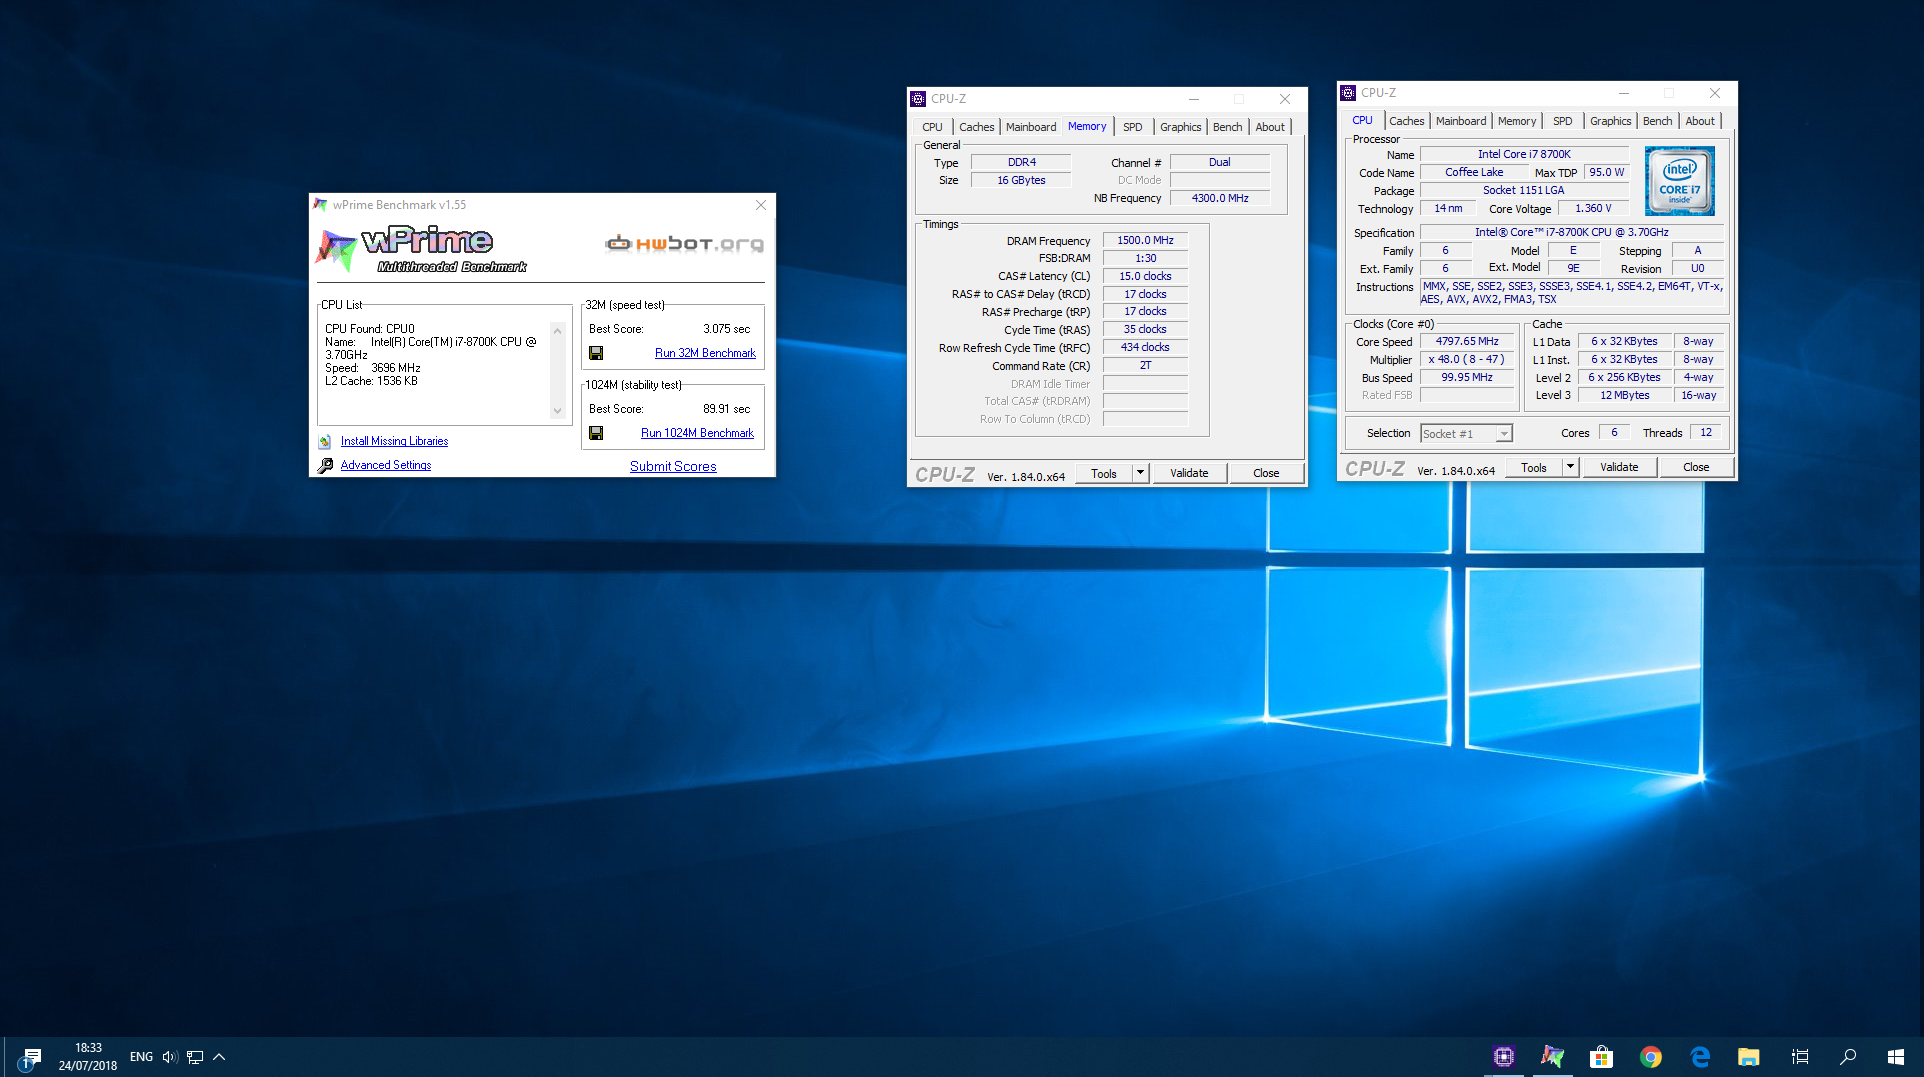Click Submit Scores link

click(673, 467)
